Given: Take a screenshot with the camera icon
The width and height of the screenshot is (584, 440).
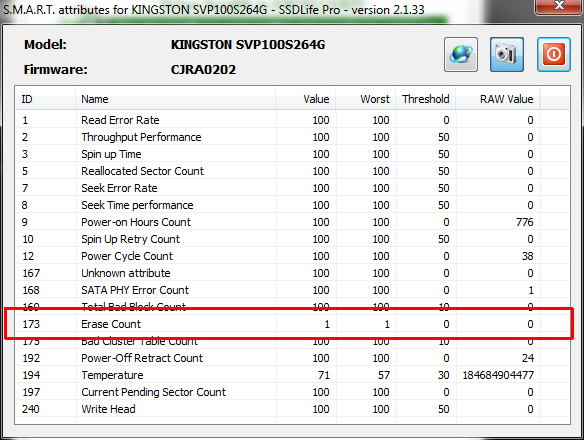Looking at the screenshot, I should coord(507,54).
